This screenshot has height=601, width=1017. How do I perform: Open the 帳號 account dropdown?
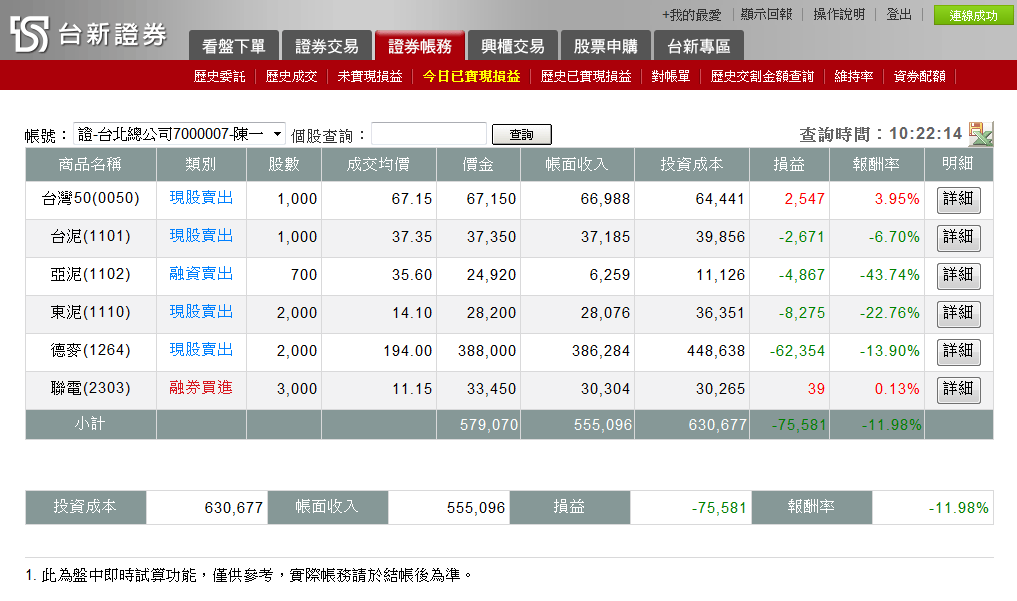(x=179, y=134)
